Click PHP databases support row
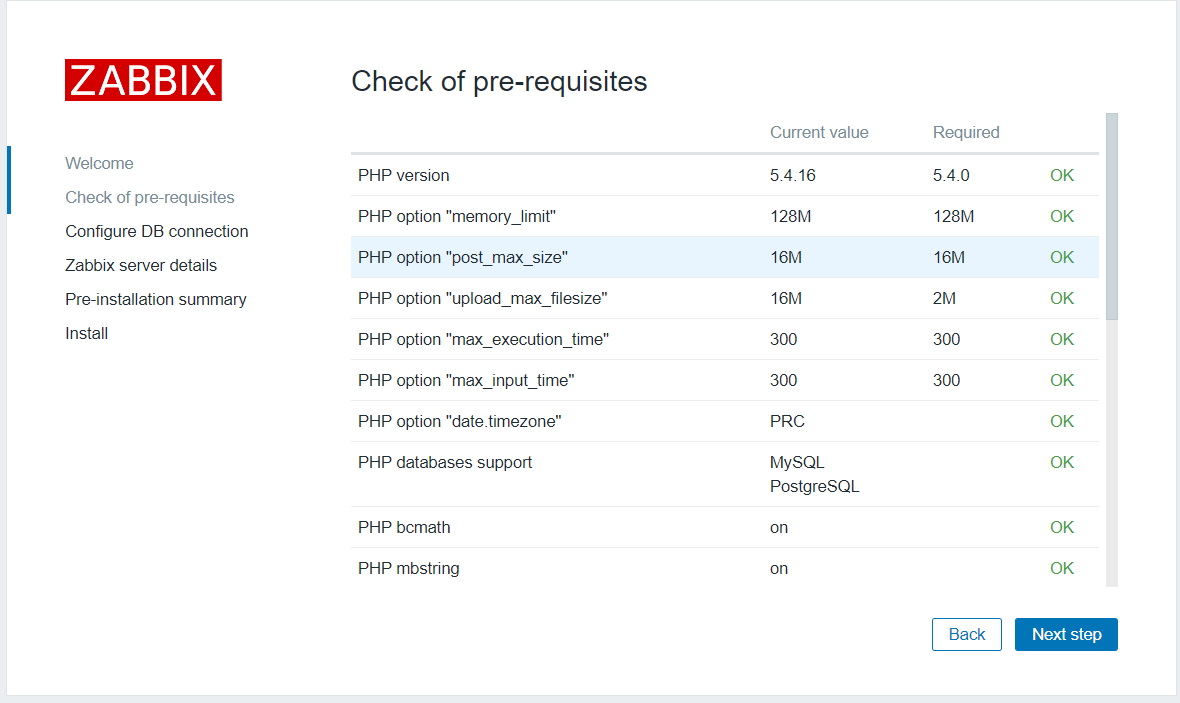 pyautogui.click(x=445, y=462)
